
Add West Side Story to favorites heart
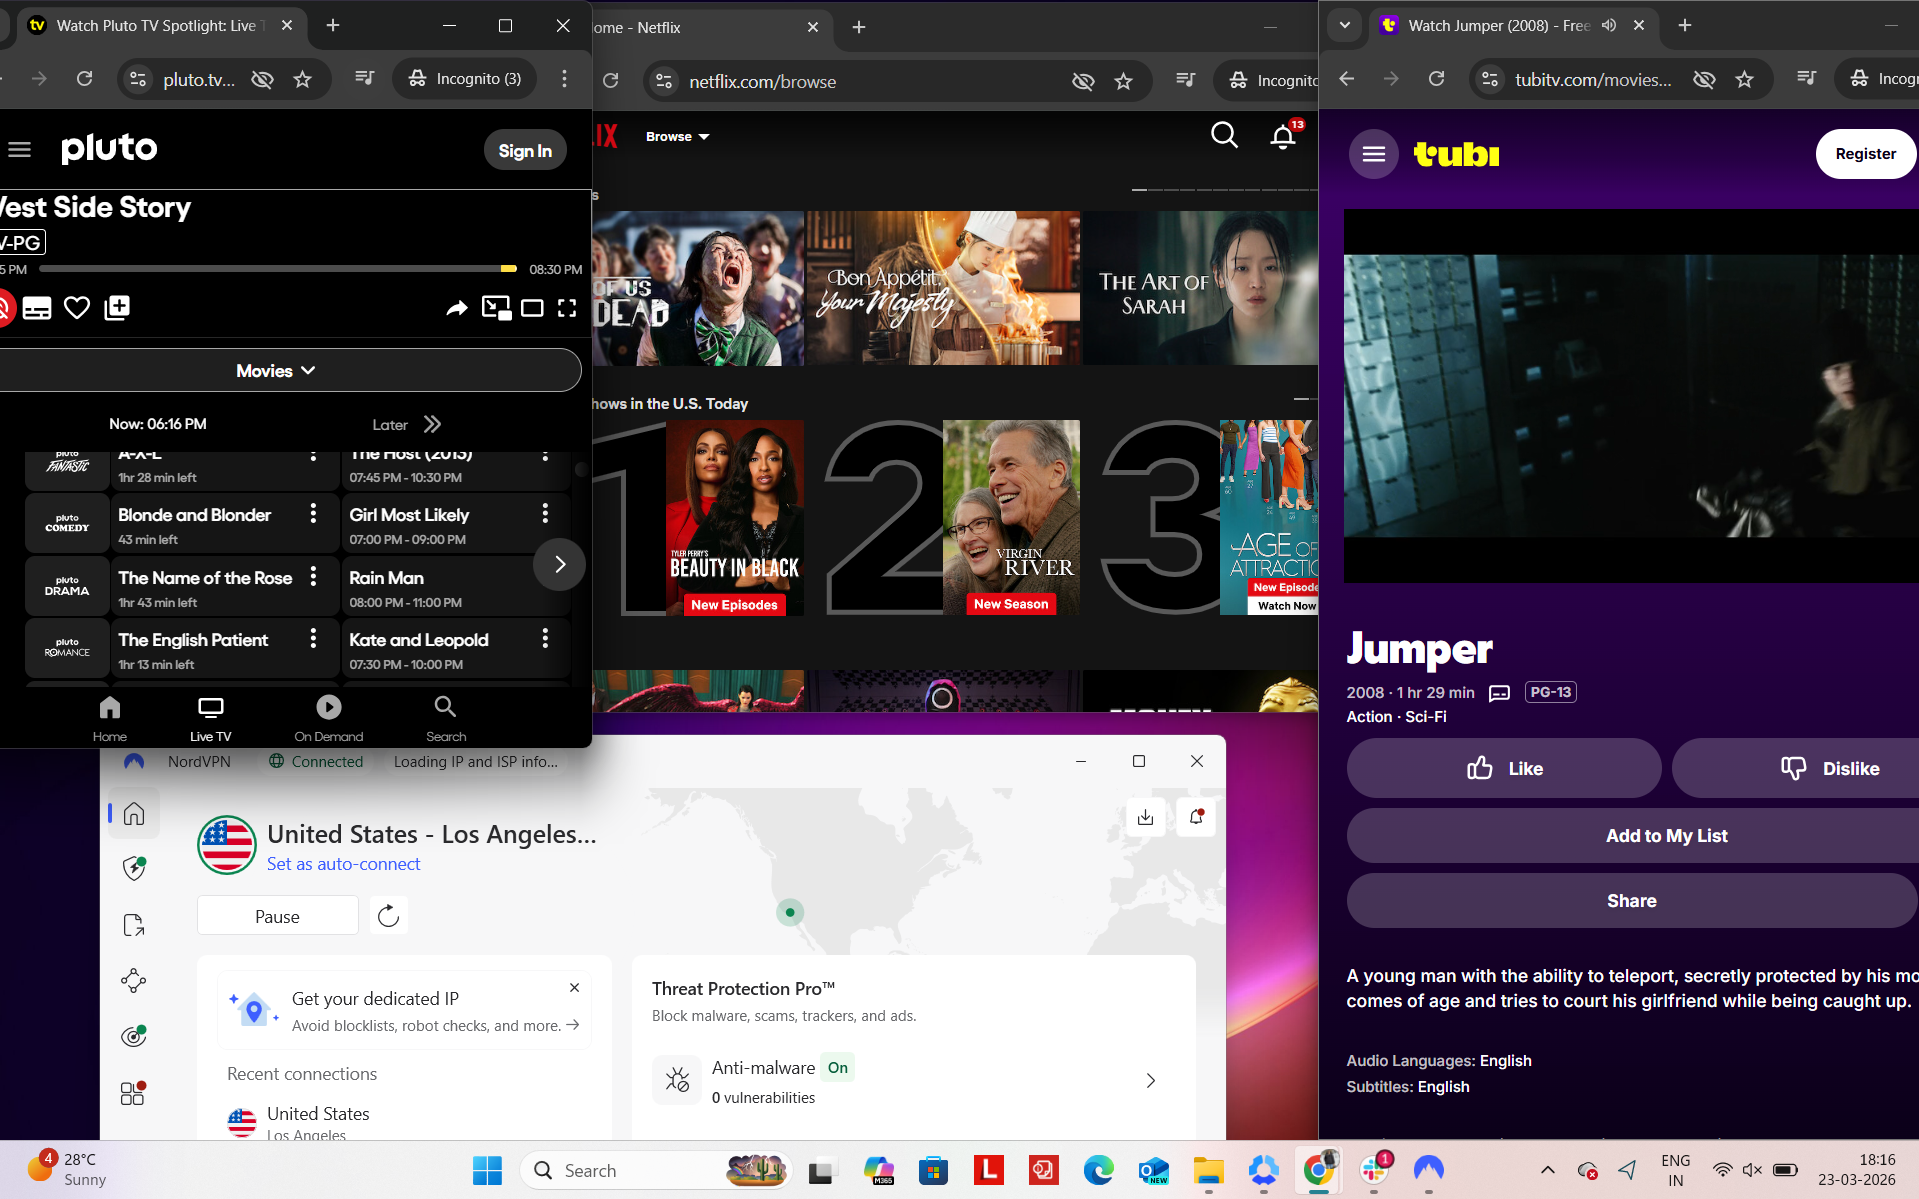[x=77, y=308]
